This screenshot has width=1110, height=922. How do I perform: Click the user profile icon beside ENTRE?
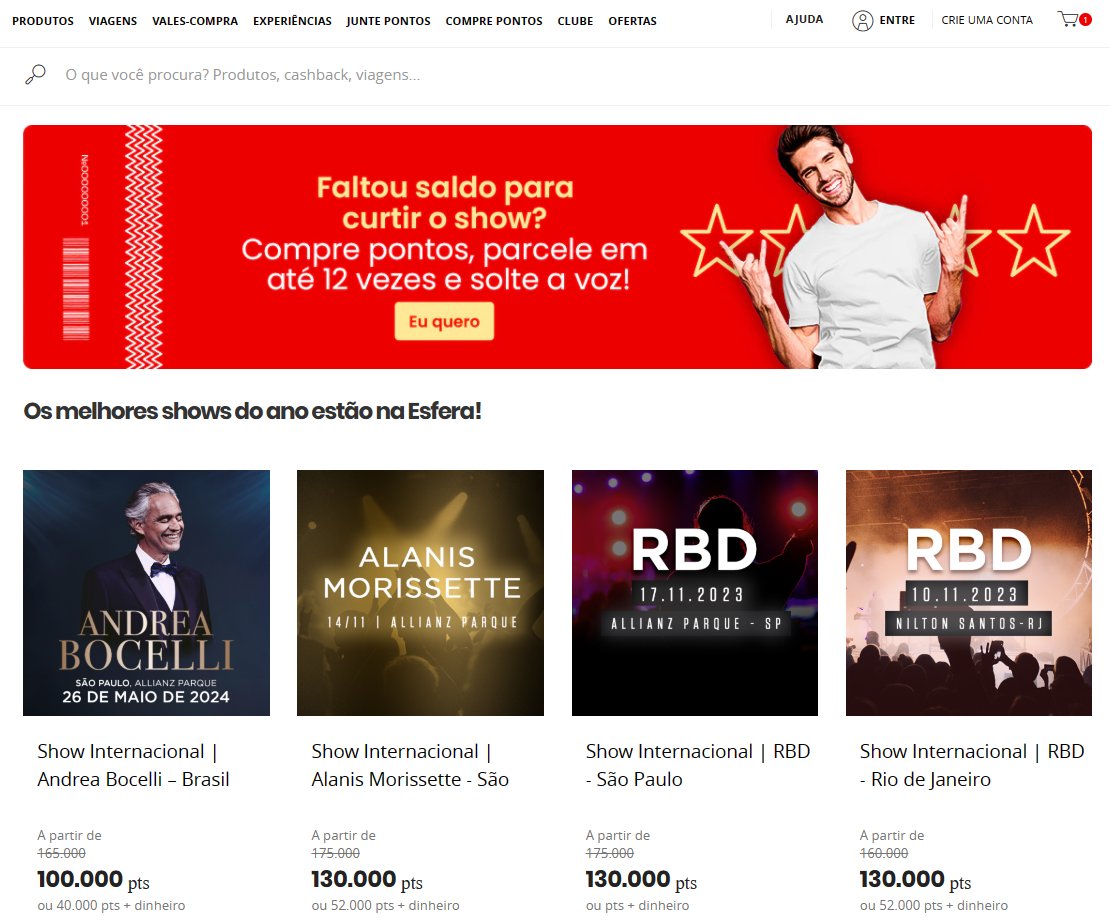[862, 21]
